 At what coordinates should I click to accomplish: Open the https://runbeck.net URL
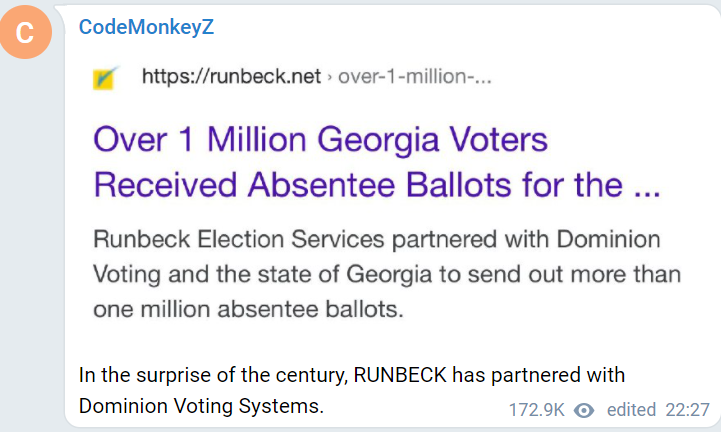coord(231,76)
